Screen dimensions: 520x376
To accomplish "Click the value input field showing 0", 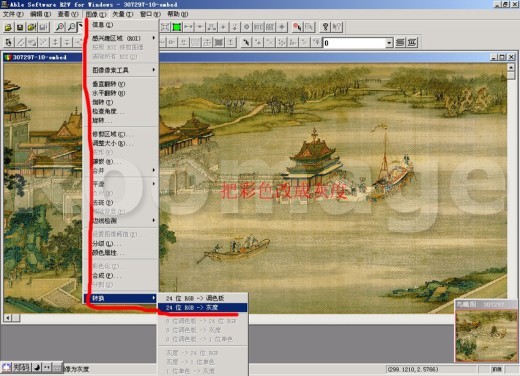I will pos(354,43).
